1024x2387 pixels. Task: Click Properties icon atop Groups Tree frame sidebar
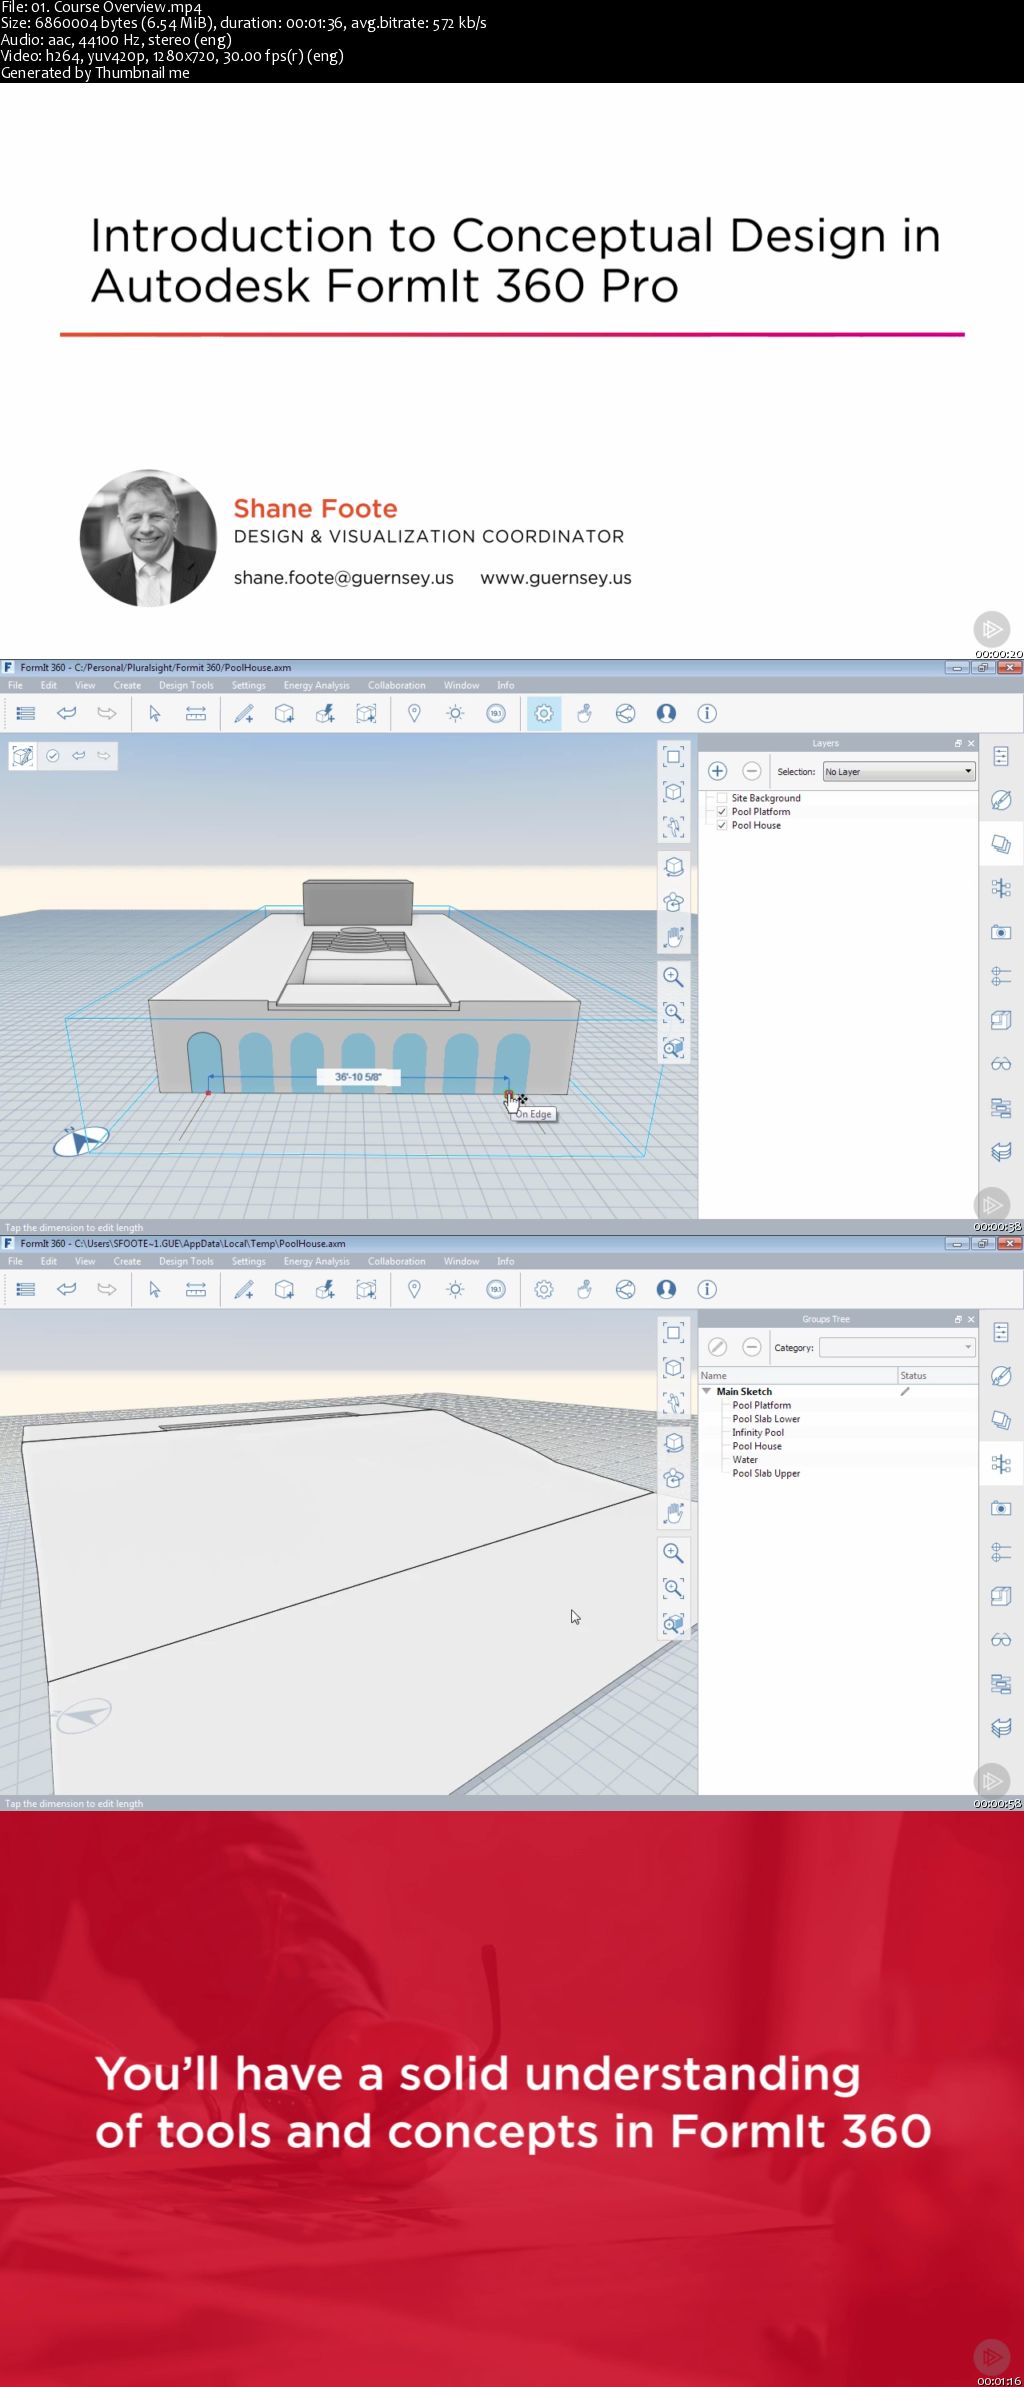pos(1001,1332)
